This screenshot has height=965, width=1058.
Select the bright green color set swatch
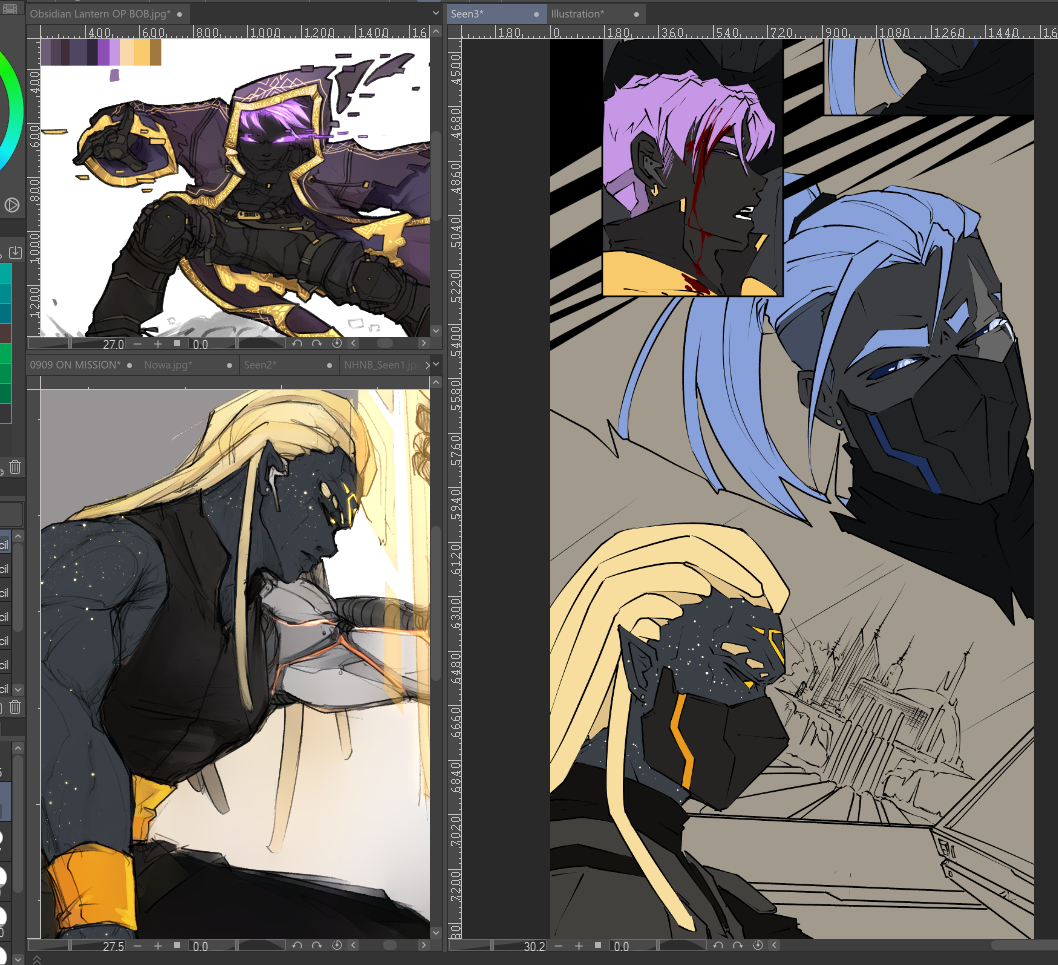[5, 353]
